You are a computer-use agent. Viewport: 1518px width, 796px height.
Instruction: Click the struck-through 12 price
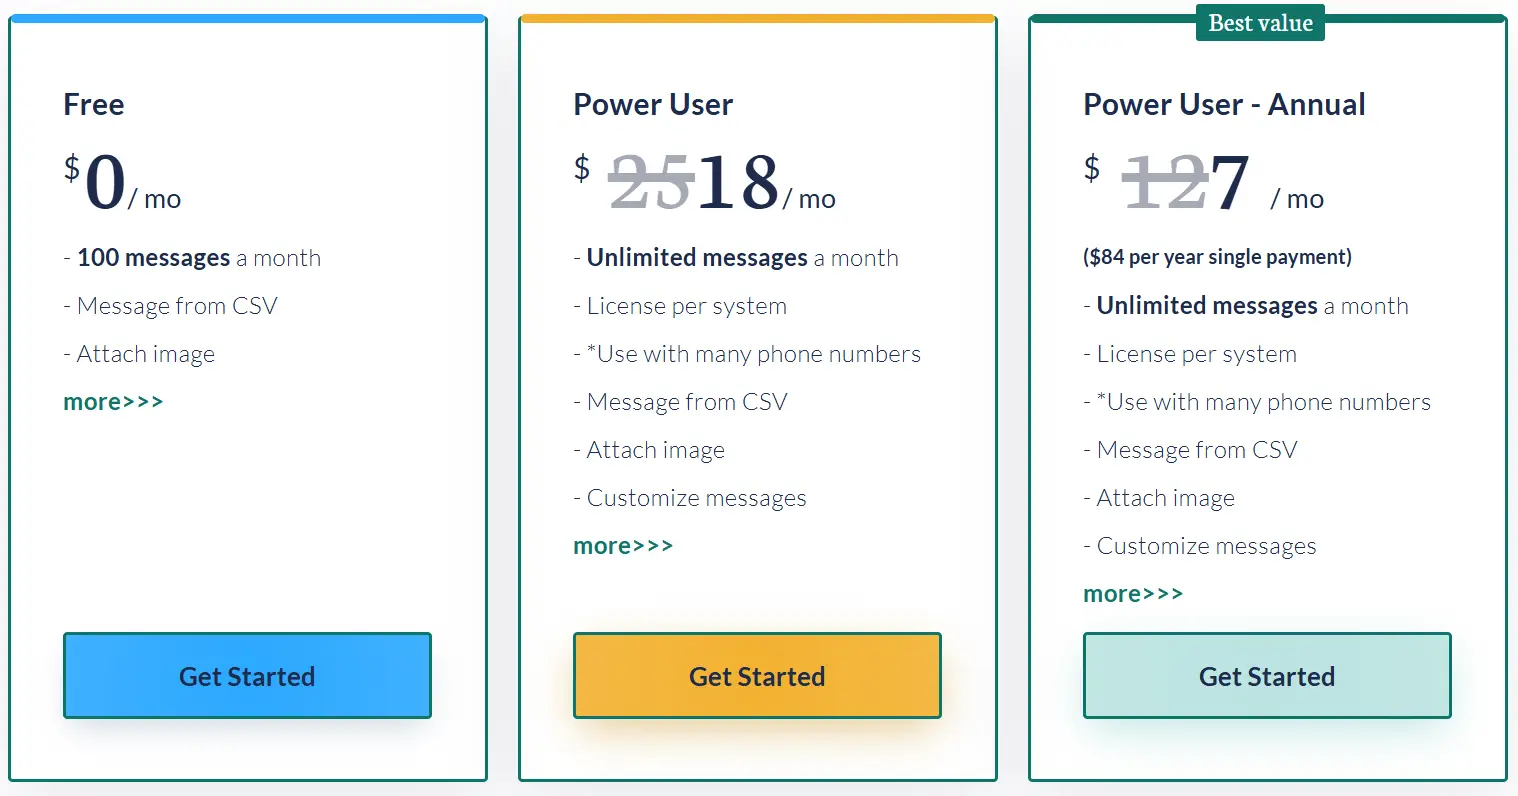[x=1165, y=184]
